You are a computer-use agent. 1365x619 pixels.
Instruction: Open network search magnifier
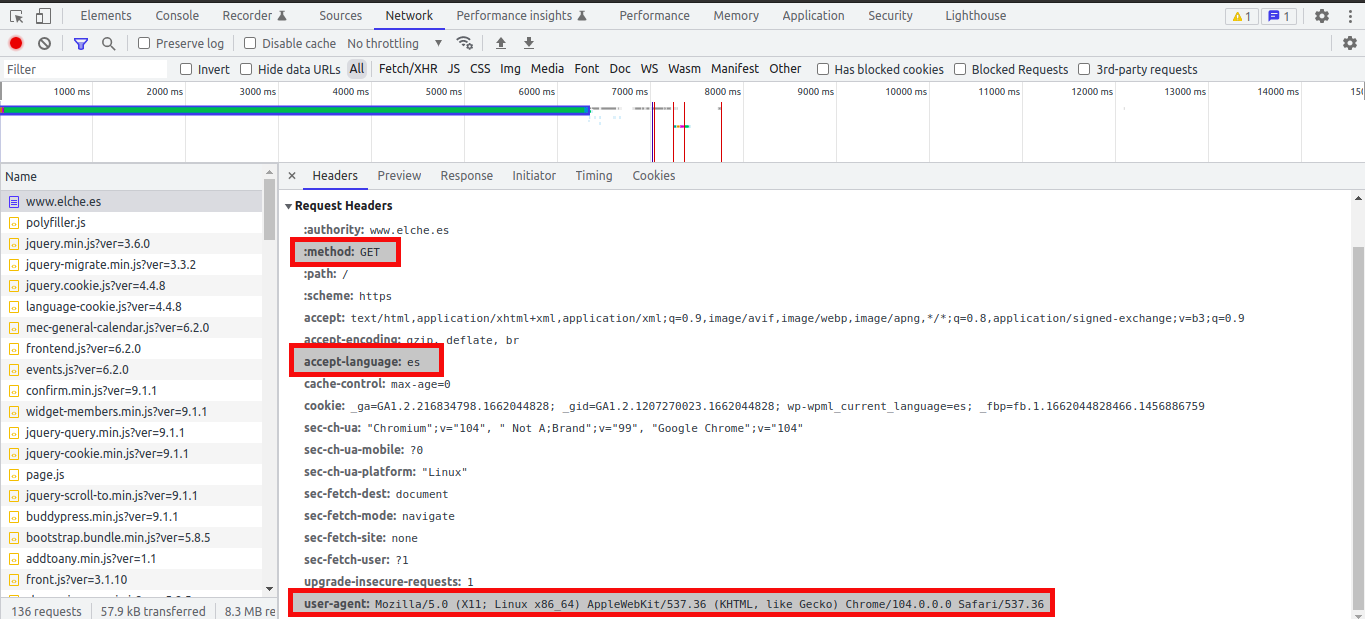108,43
